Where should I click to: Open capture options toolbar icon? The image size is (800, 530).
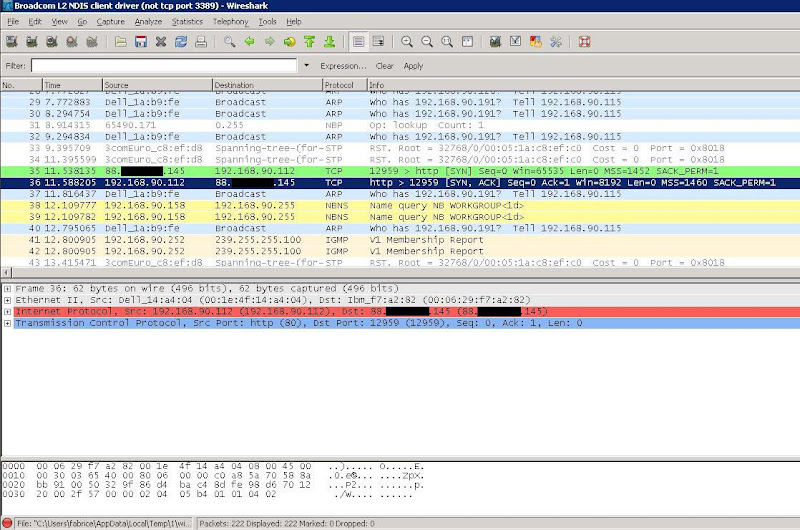32,42
